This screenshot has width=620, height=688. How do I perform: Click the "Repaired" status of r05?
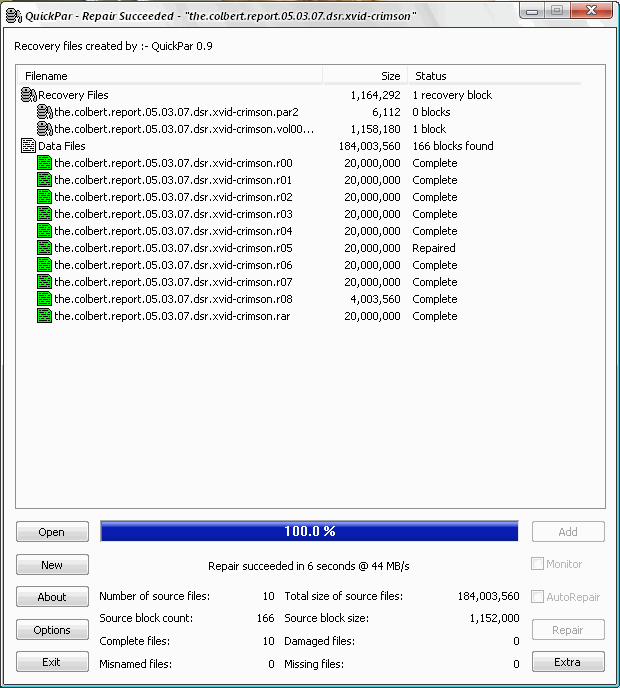click(x=434, y=248)
